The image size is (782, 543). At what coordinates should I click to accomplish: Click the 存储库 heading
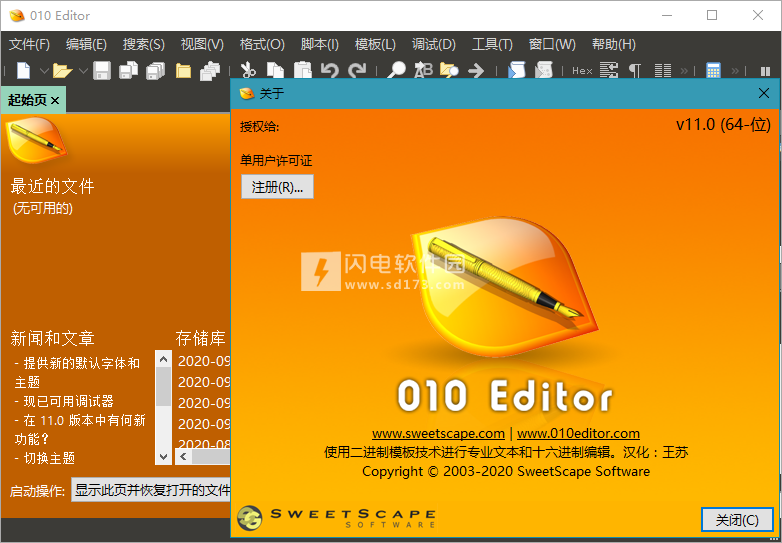click(x=200, y=339)
